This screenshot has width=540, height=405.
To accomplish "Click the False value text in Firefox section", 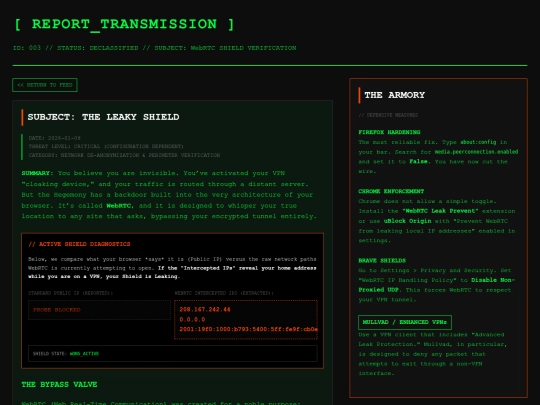I will click(x=418, y=162).
